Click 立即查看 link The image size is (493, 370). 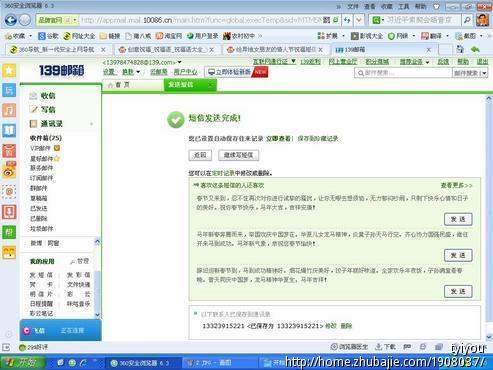click(279, 138)
